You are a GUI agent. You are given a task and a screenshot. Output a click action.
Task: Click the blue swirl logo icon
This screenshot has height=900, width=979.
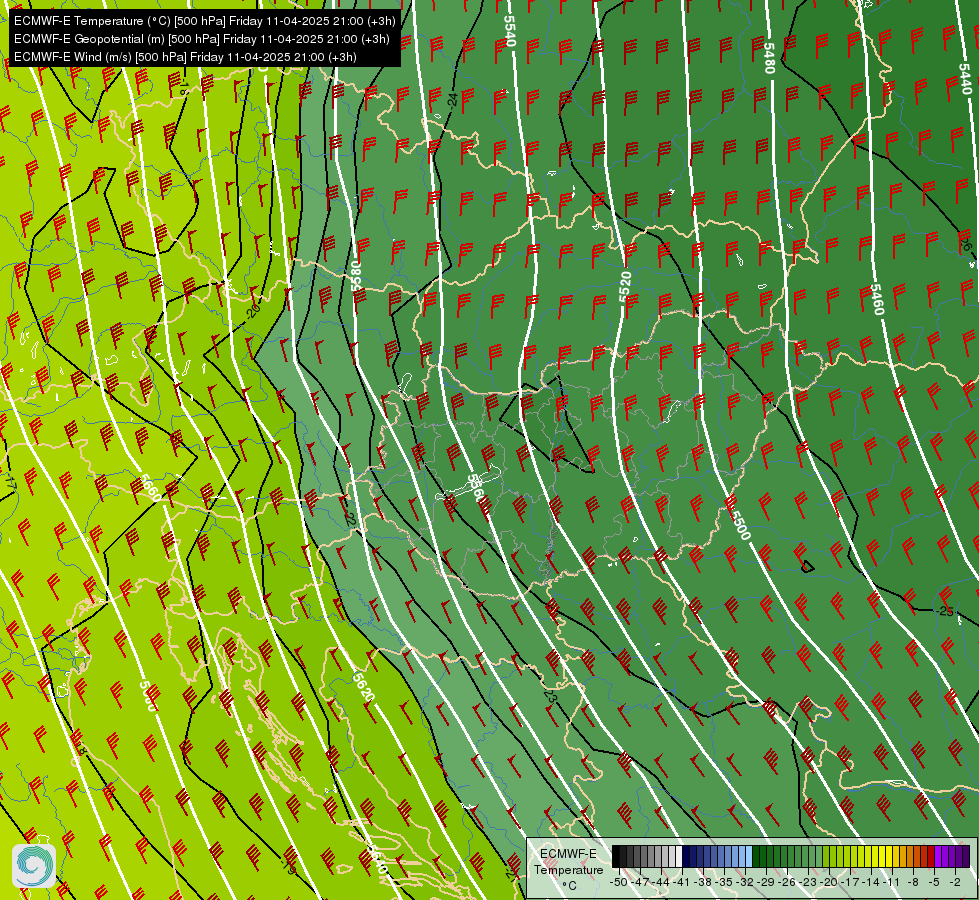(34, 866)
